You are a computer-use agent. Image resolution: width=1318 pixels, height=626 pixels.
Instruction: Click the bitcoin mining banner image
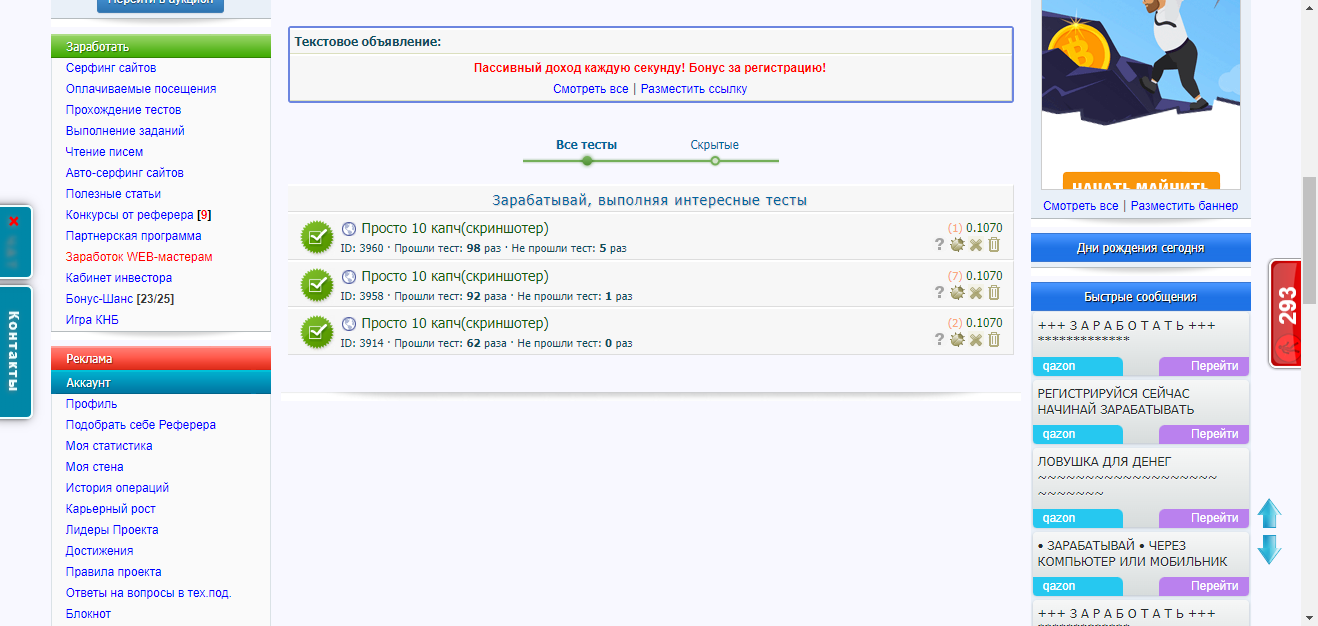pos(1141,95)
